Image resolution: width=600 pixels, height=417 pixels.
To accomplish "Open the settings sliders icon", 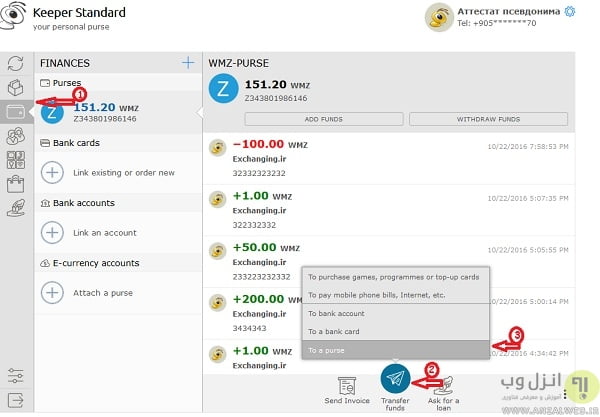I will 15,375.
